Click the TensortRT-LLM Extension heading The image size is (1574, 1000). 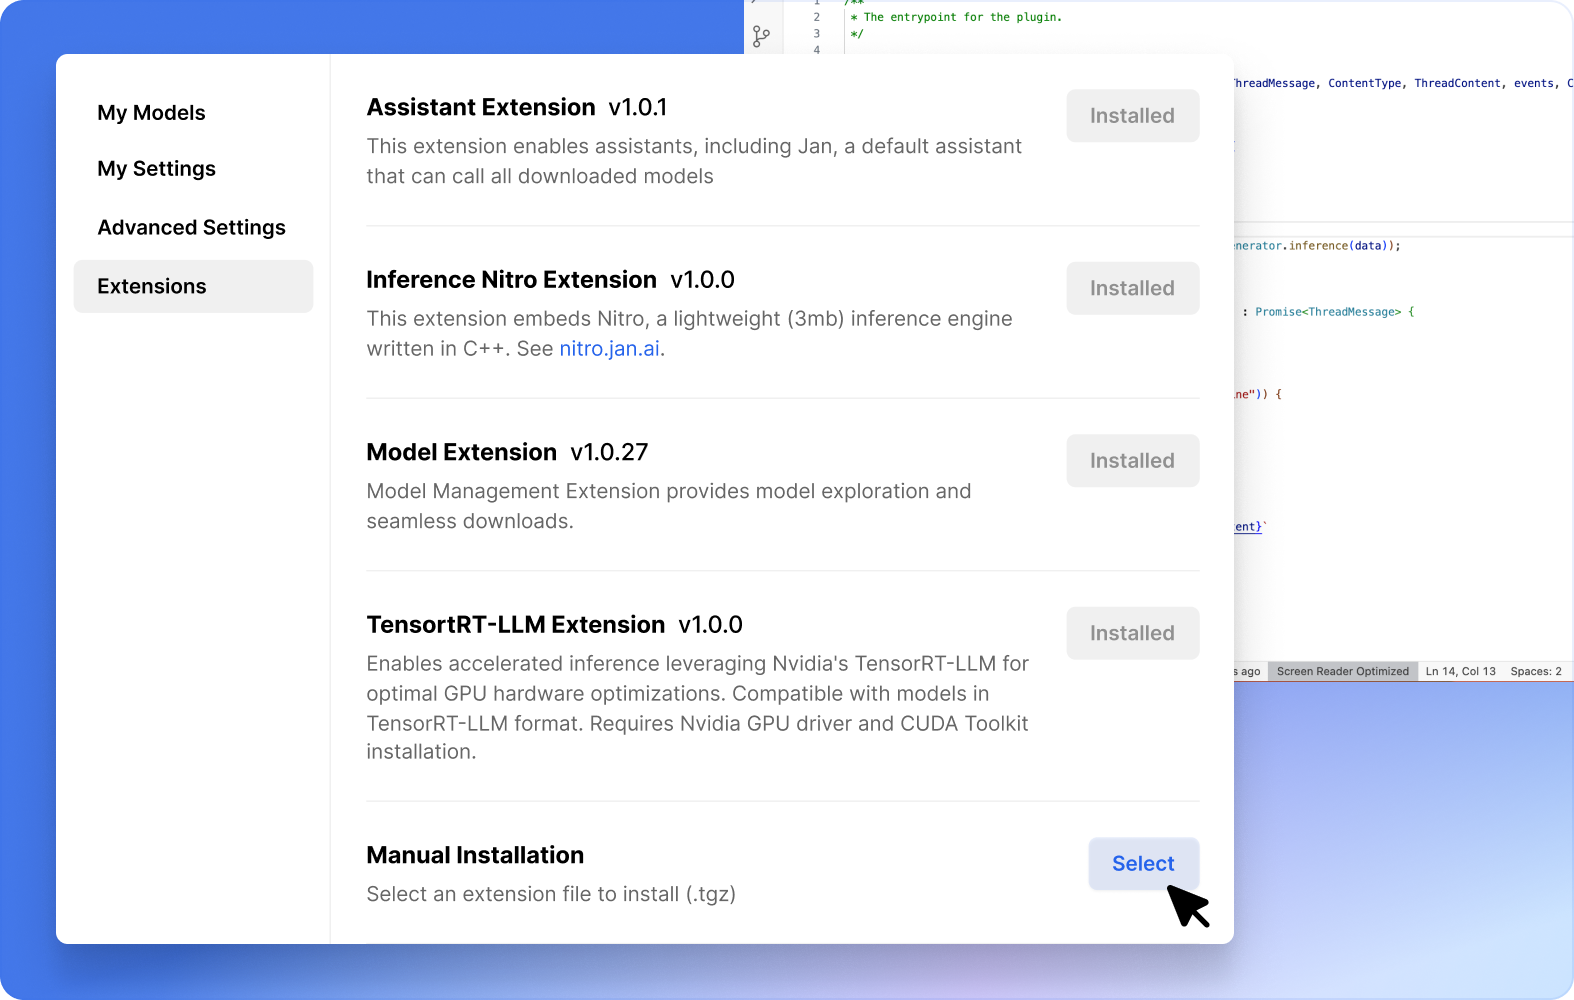click(x=515, y=625)
